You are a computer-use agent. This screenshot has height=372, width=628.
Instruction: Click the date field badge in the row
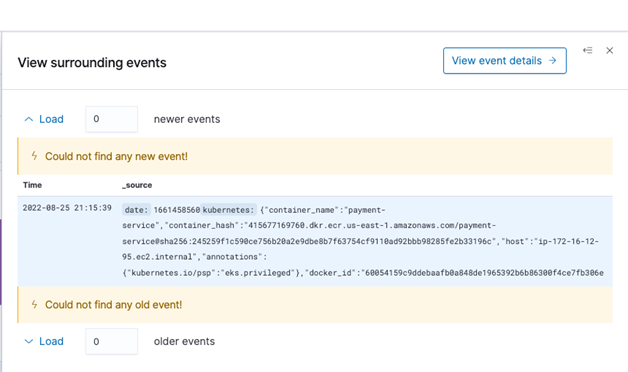click(x=136, y=210)
